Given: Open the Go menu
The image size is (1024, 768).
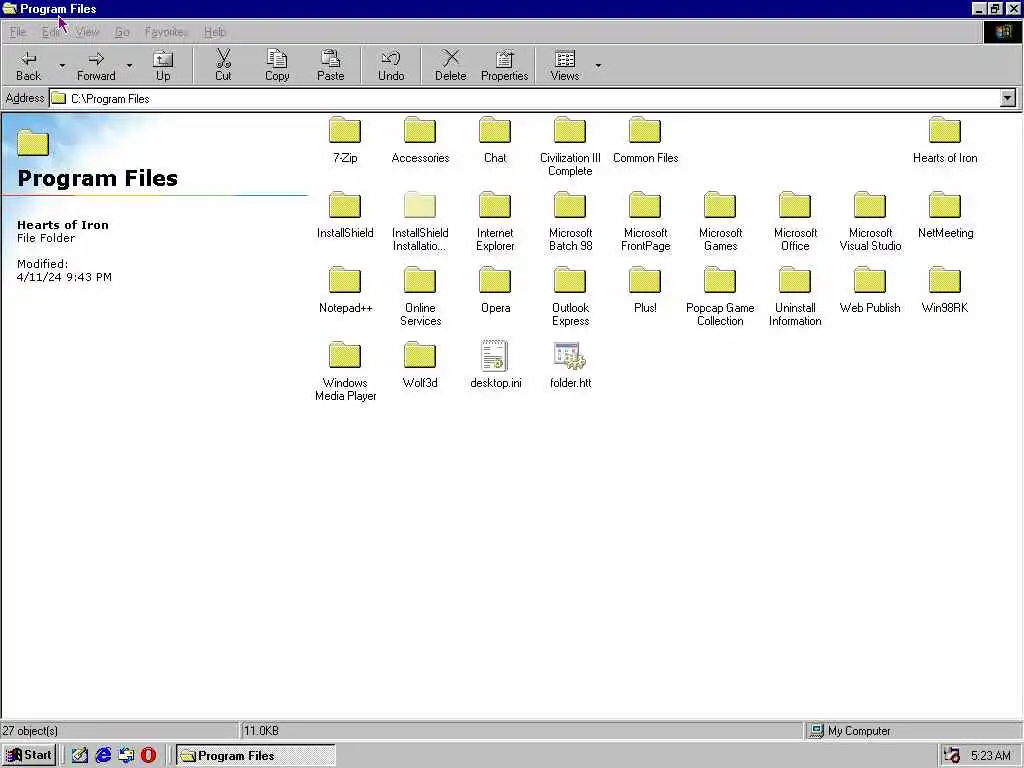Looking at the screenshot, I should 122,32.
